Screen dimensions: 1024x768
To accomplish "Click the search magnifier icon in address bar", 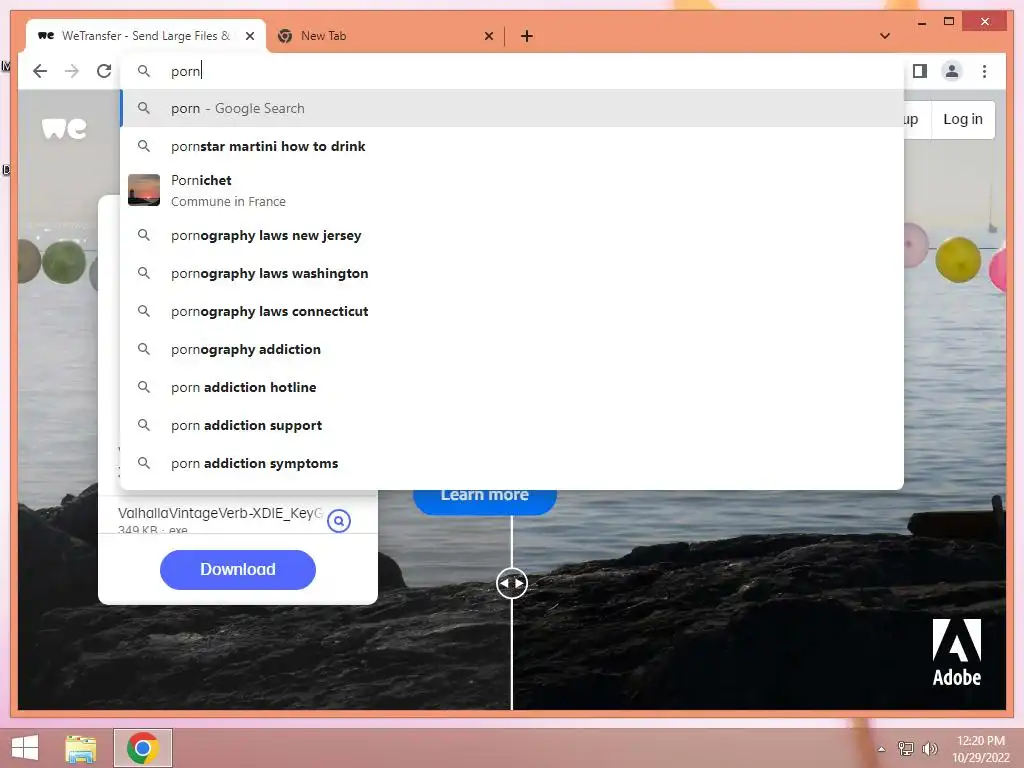I will coord(144,71).
